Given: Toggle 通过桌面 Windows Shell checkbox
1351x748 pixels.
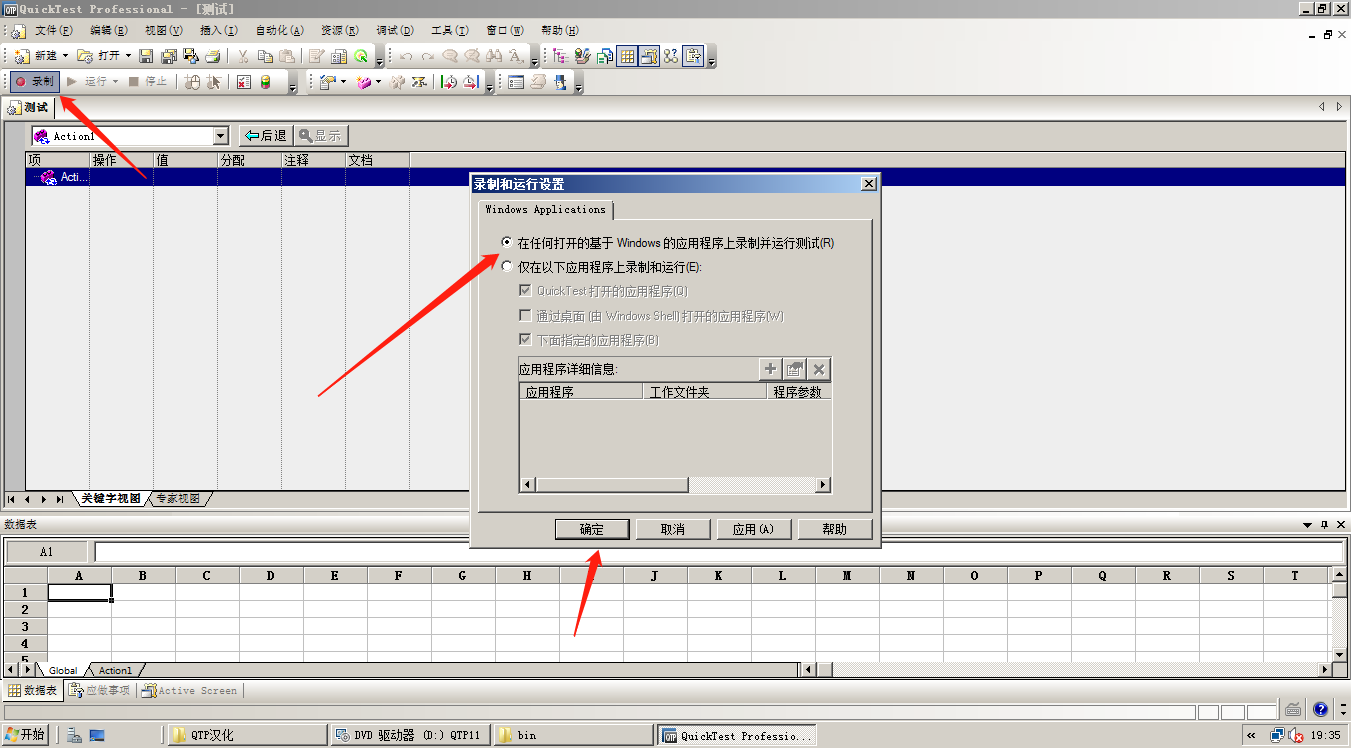Looking at the screenshot, I should [525, 316].
